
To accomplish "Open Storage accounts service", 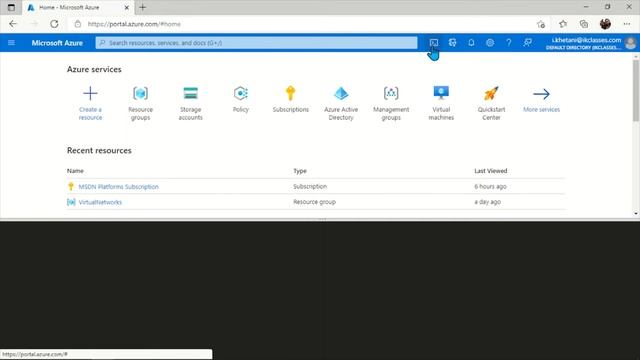I will [191, 103].
